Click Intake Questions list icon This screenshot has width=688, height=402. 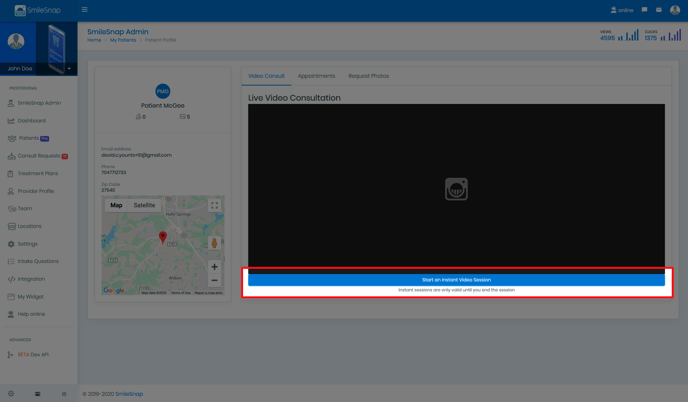point(11,261)
